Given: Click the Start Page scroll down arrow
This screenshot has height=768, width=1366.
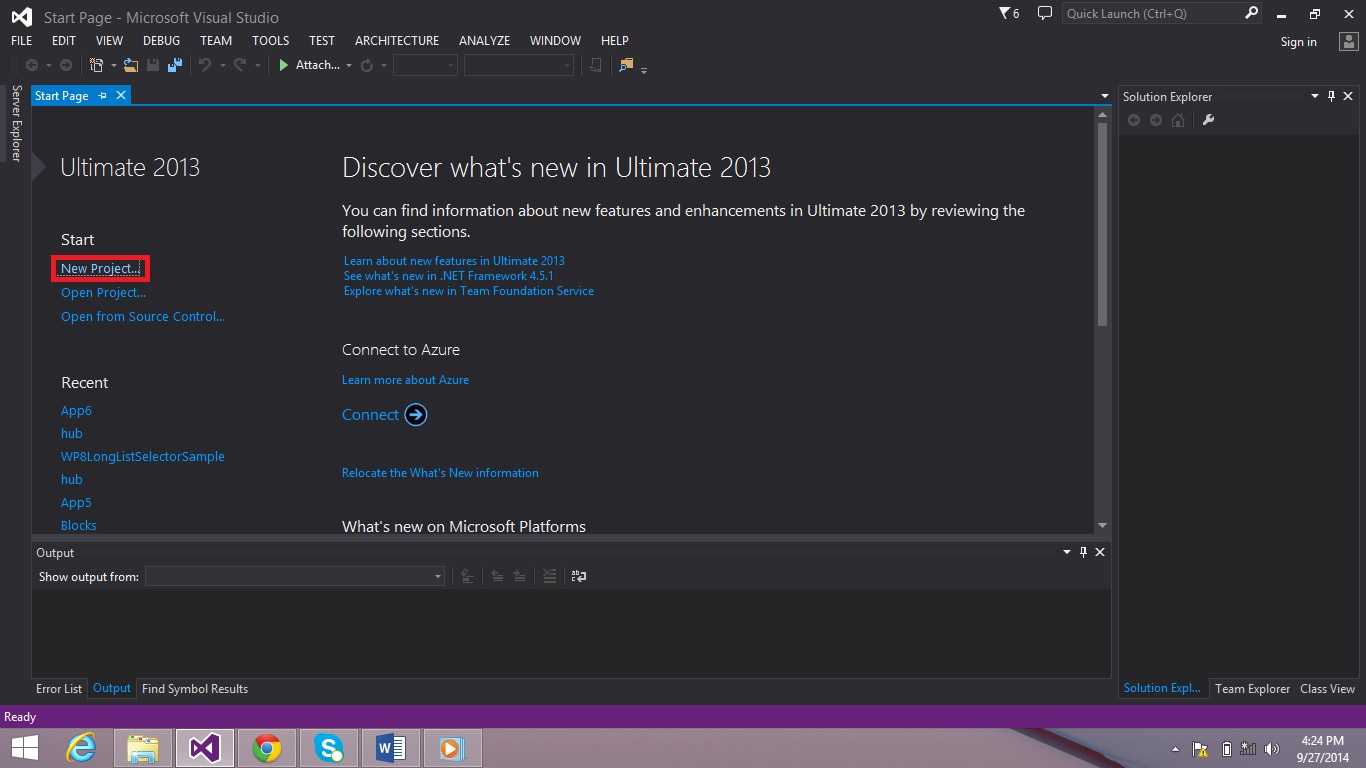Looking at the screenshot, I should pos(1102,525).
